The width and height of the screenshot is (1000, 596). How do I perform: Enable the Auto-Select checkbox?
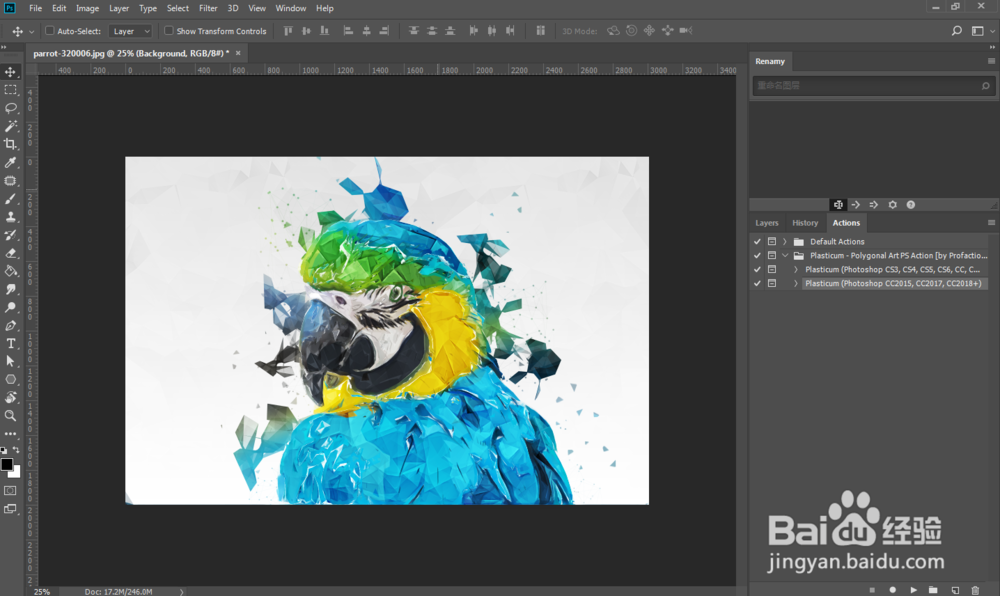point(50,31)
